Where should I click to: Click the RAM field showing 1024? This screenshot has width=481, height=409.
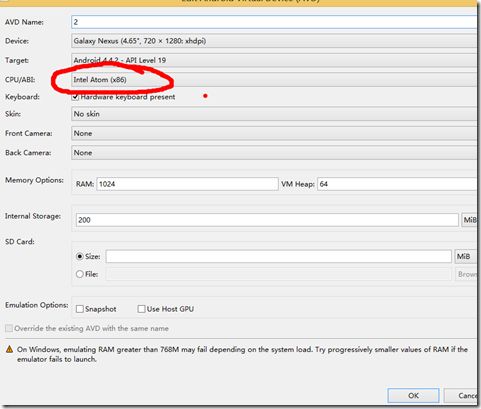[187, 184]
